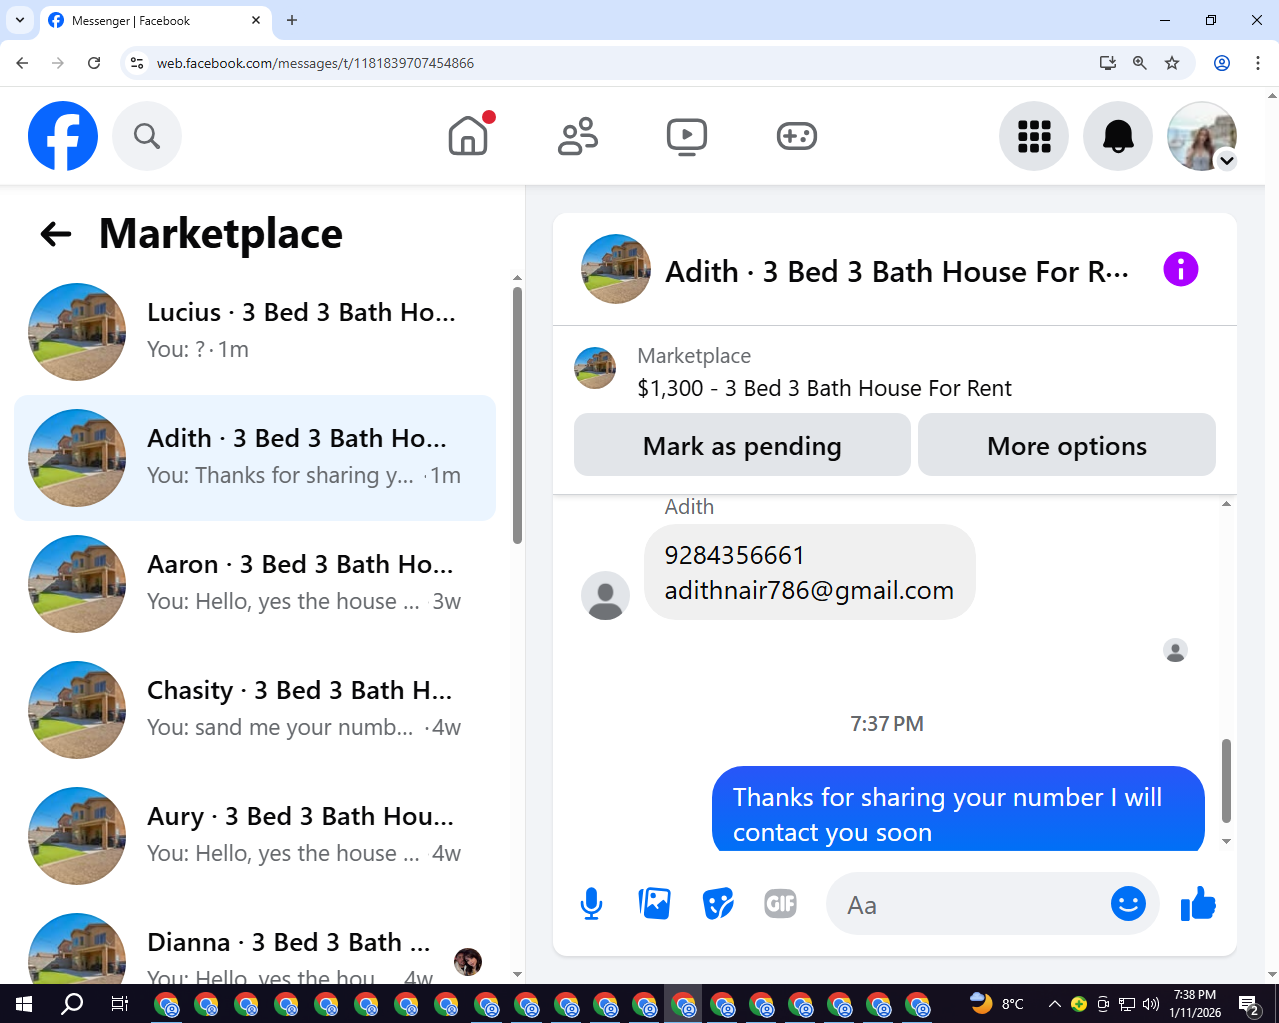
Task: Show hidden system tray icons
Action: [1054, 1004]
